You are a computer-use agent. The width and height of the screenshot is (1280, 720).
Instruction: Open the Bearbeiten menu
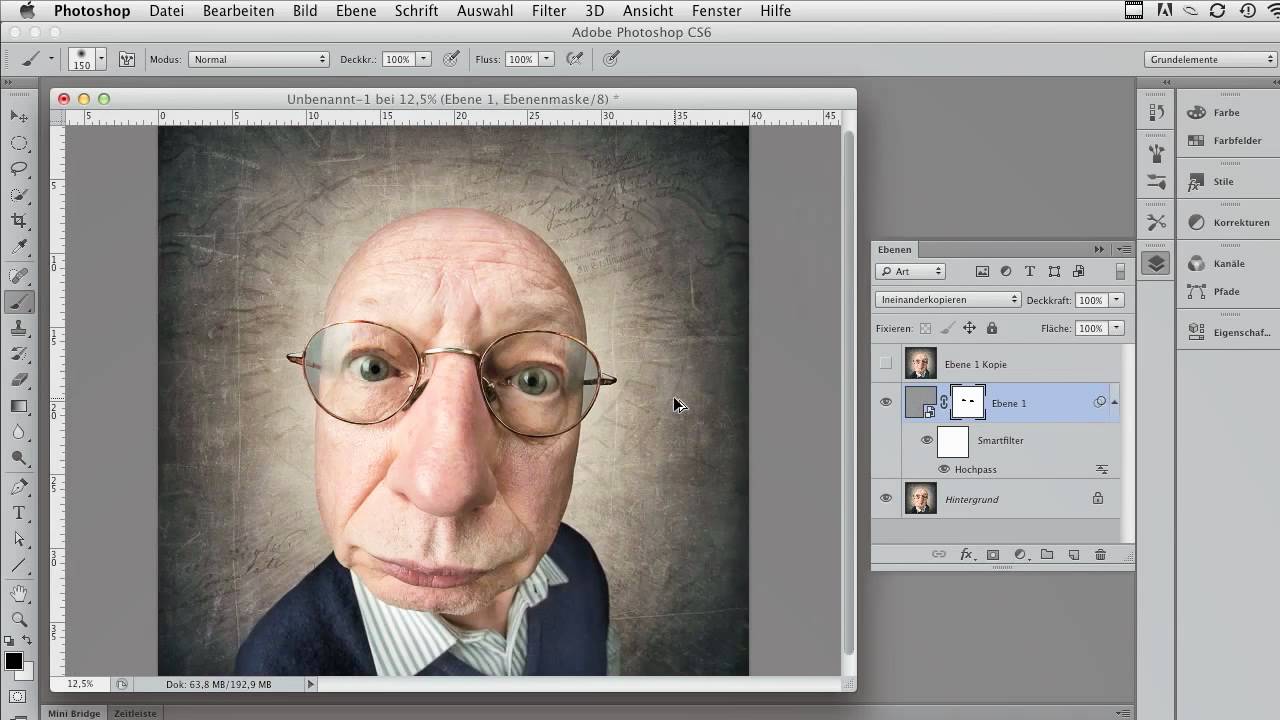[x=238, y=11]
